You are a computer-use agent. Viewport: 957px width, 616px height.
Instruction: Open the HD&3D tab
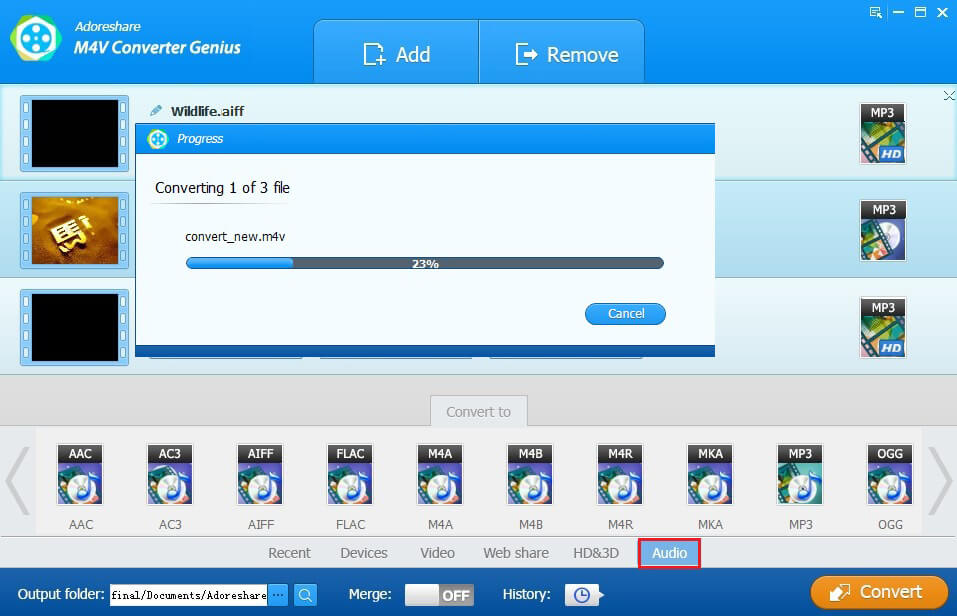(596, 553)
